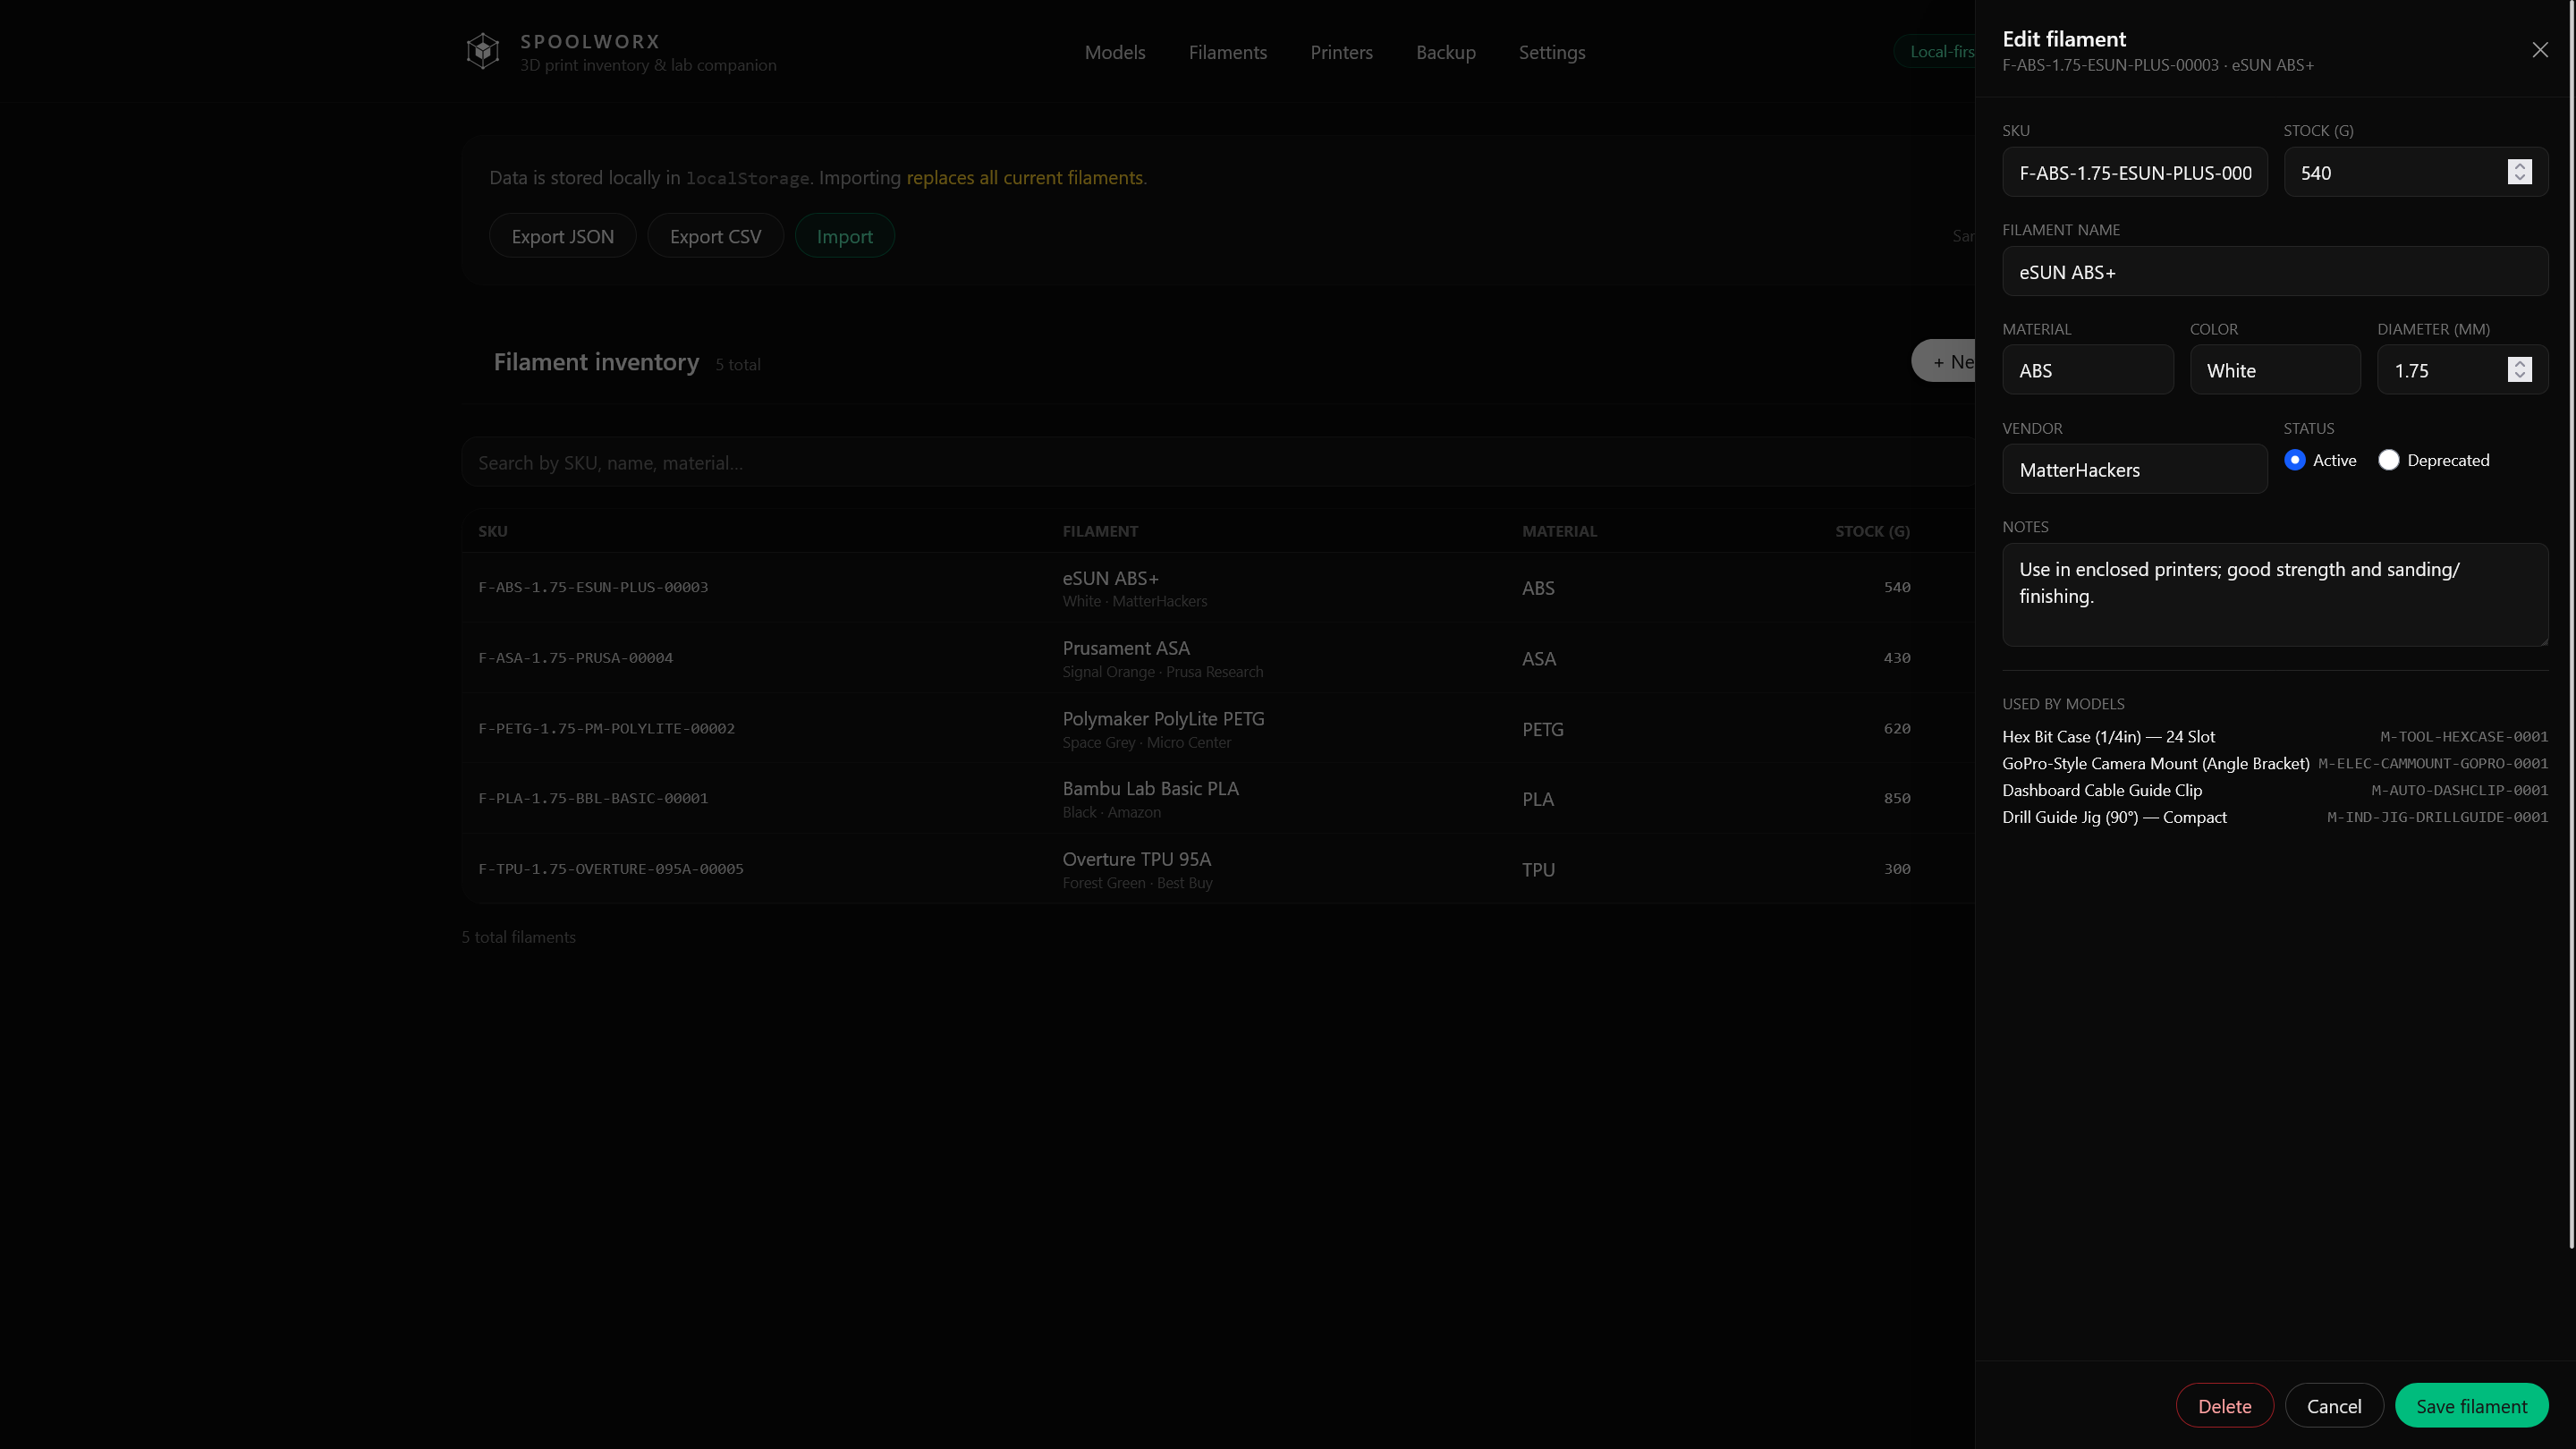Screen dimensions: 2576x1449
Task: Click the Delete button
Action: [x=2224, y=1405]
